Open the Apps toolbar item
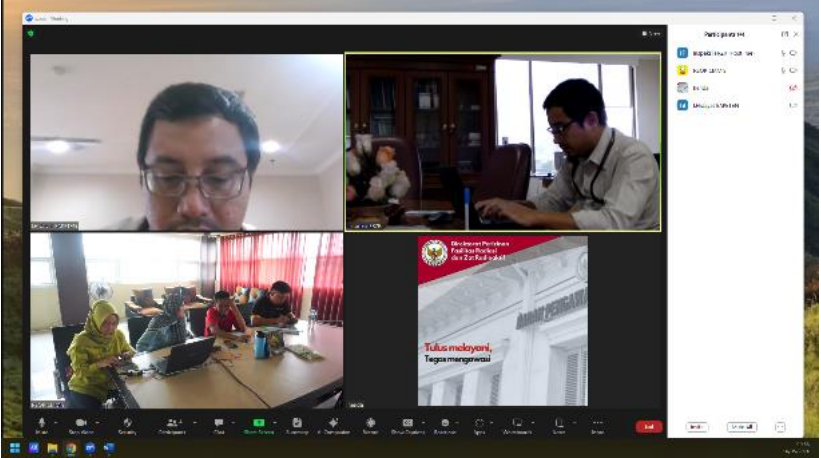 pos(479,426)
